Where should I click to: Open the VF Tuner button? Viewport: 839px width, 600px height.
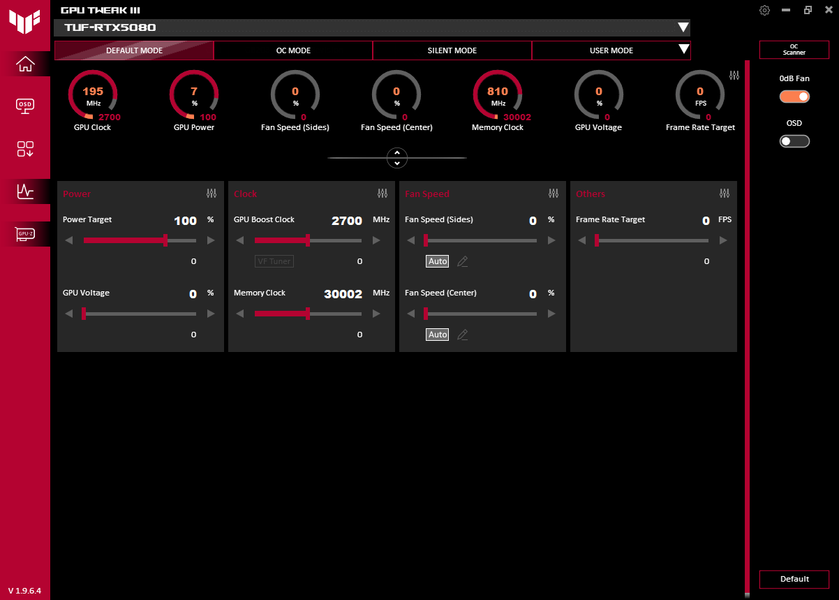point(274,261)
